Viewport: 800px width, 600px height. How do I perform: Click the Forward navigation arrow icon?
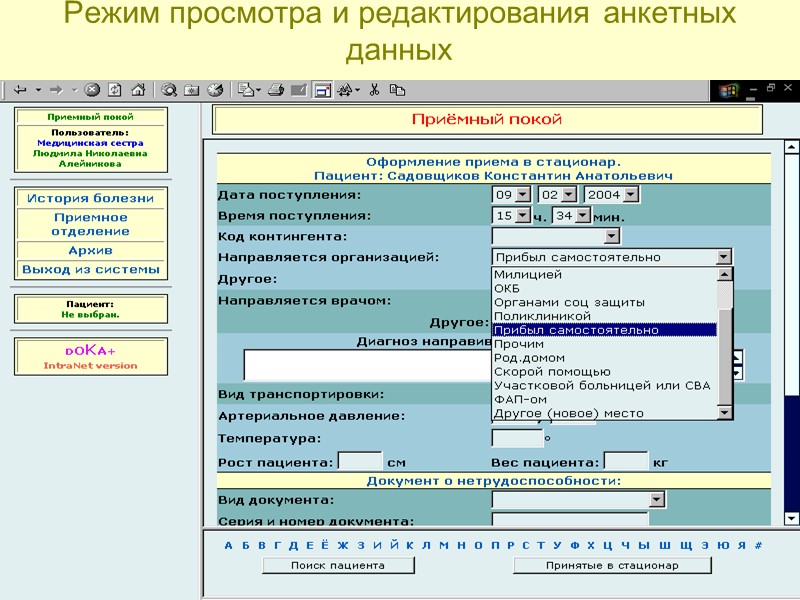point(55,92)
